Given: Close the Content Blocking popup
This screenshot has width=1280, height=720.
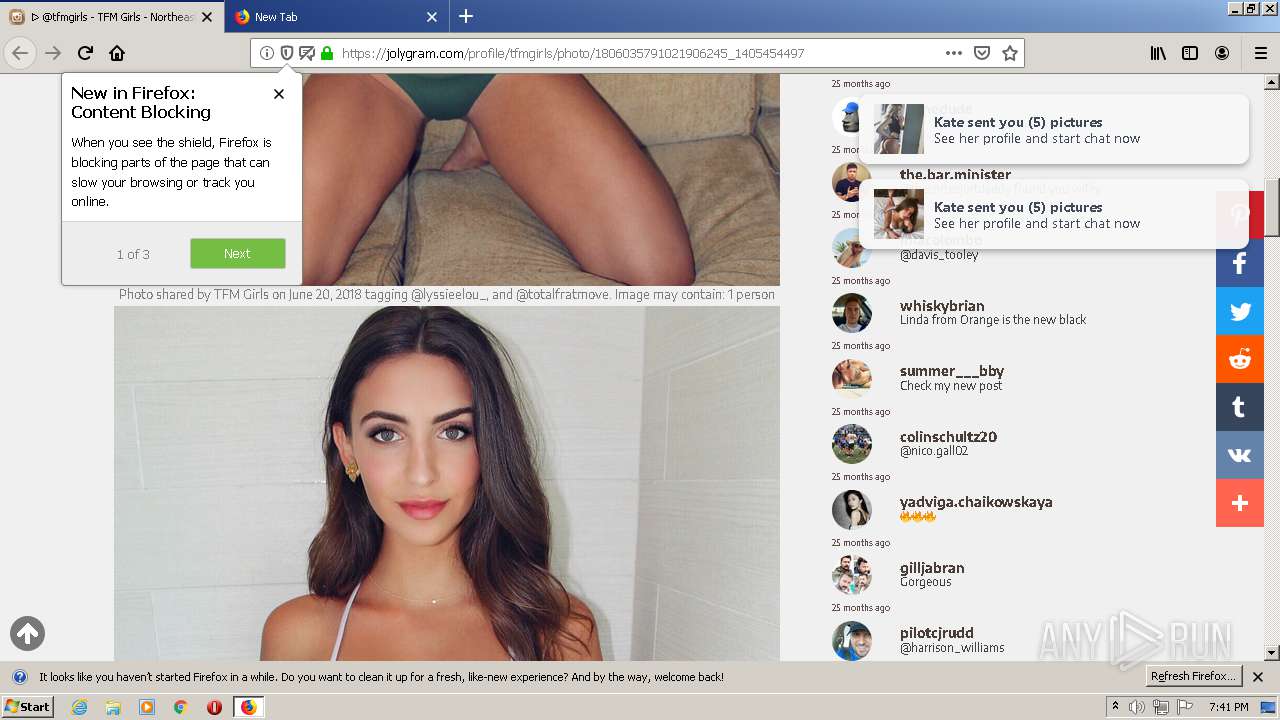Looking at the screenshot, I should pyautogui.click(x=279, y=93).
